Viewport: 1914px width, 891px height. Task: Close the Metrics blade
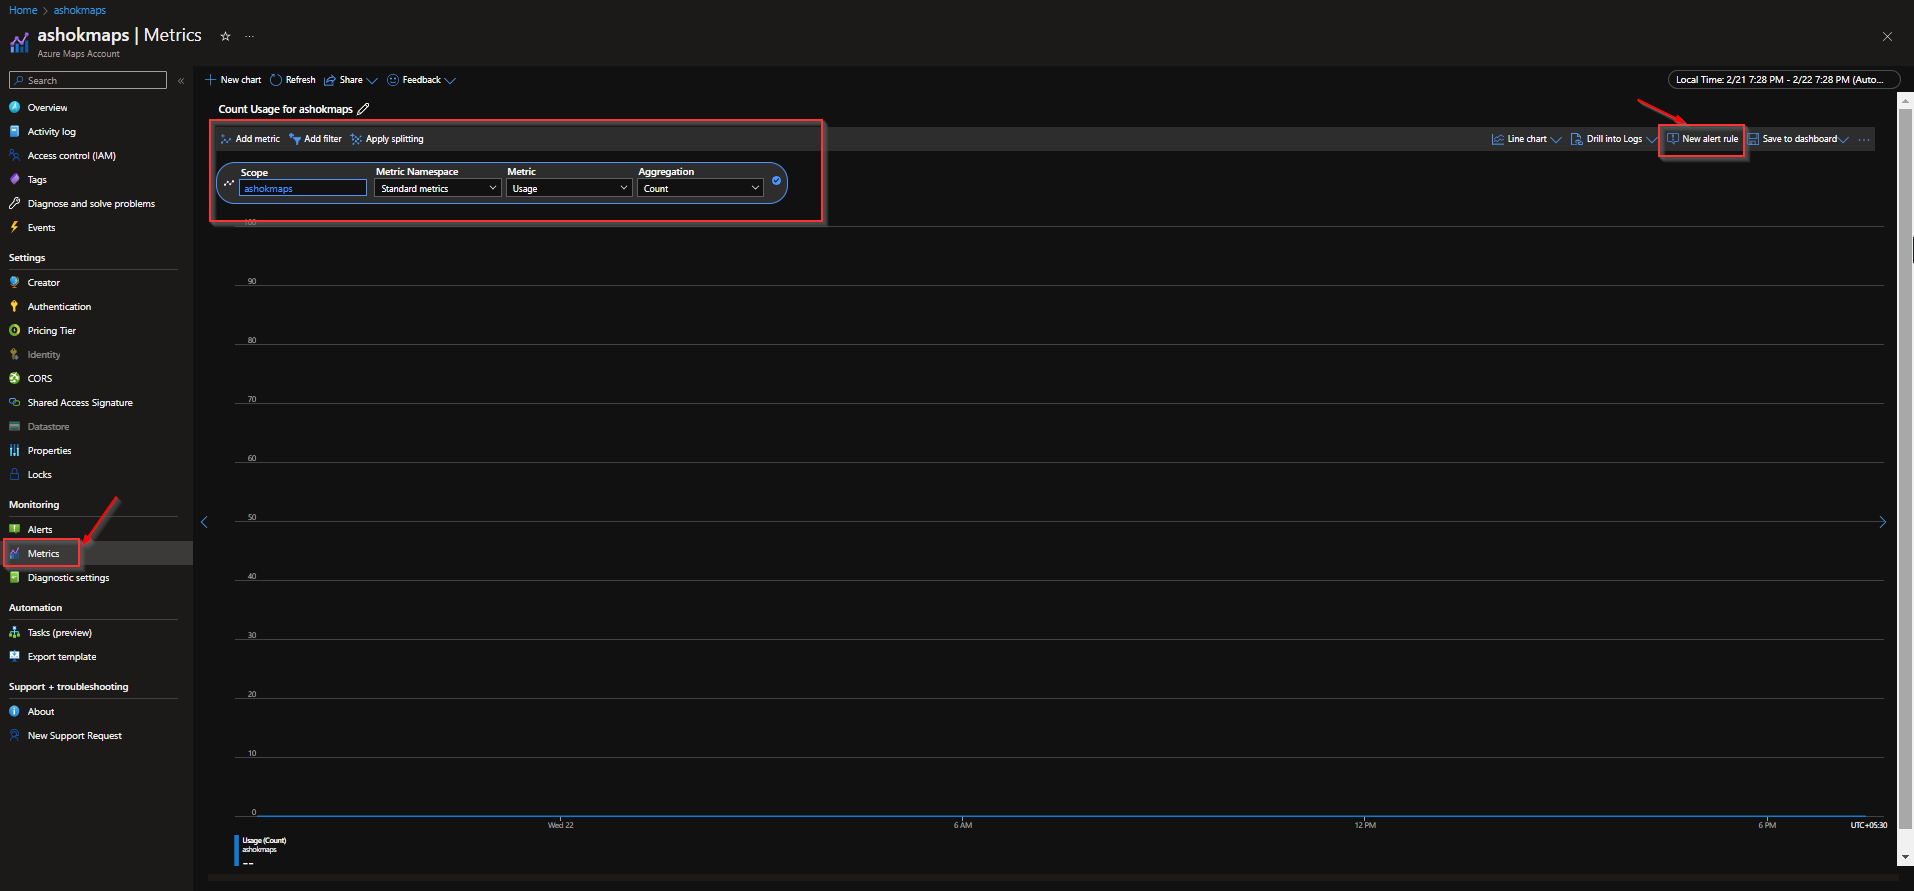1887,37
